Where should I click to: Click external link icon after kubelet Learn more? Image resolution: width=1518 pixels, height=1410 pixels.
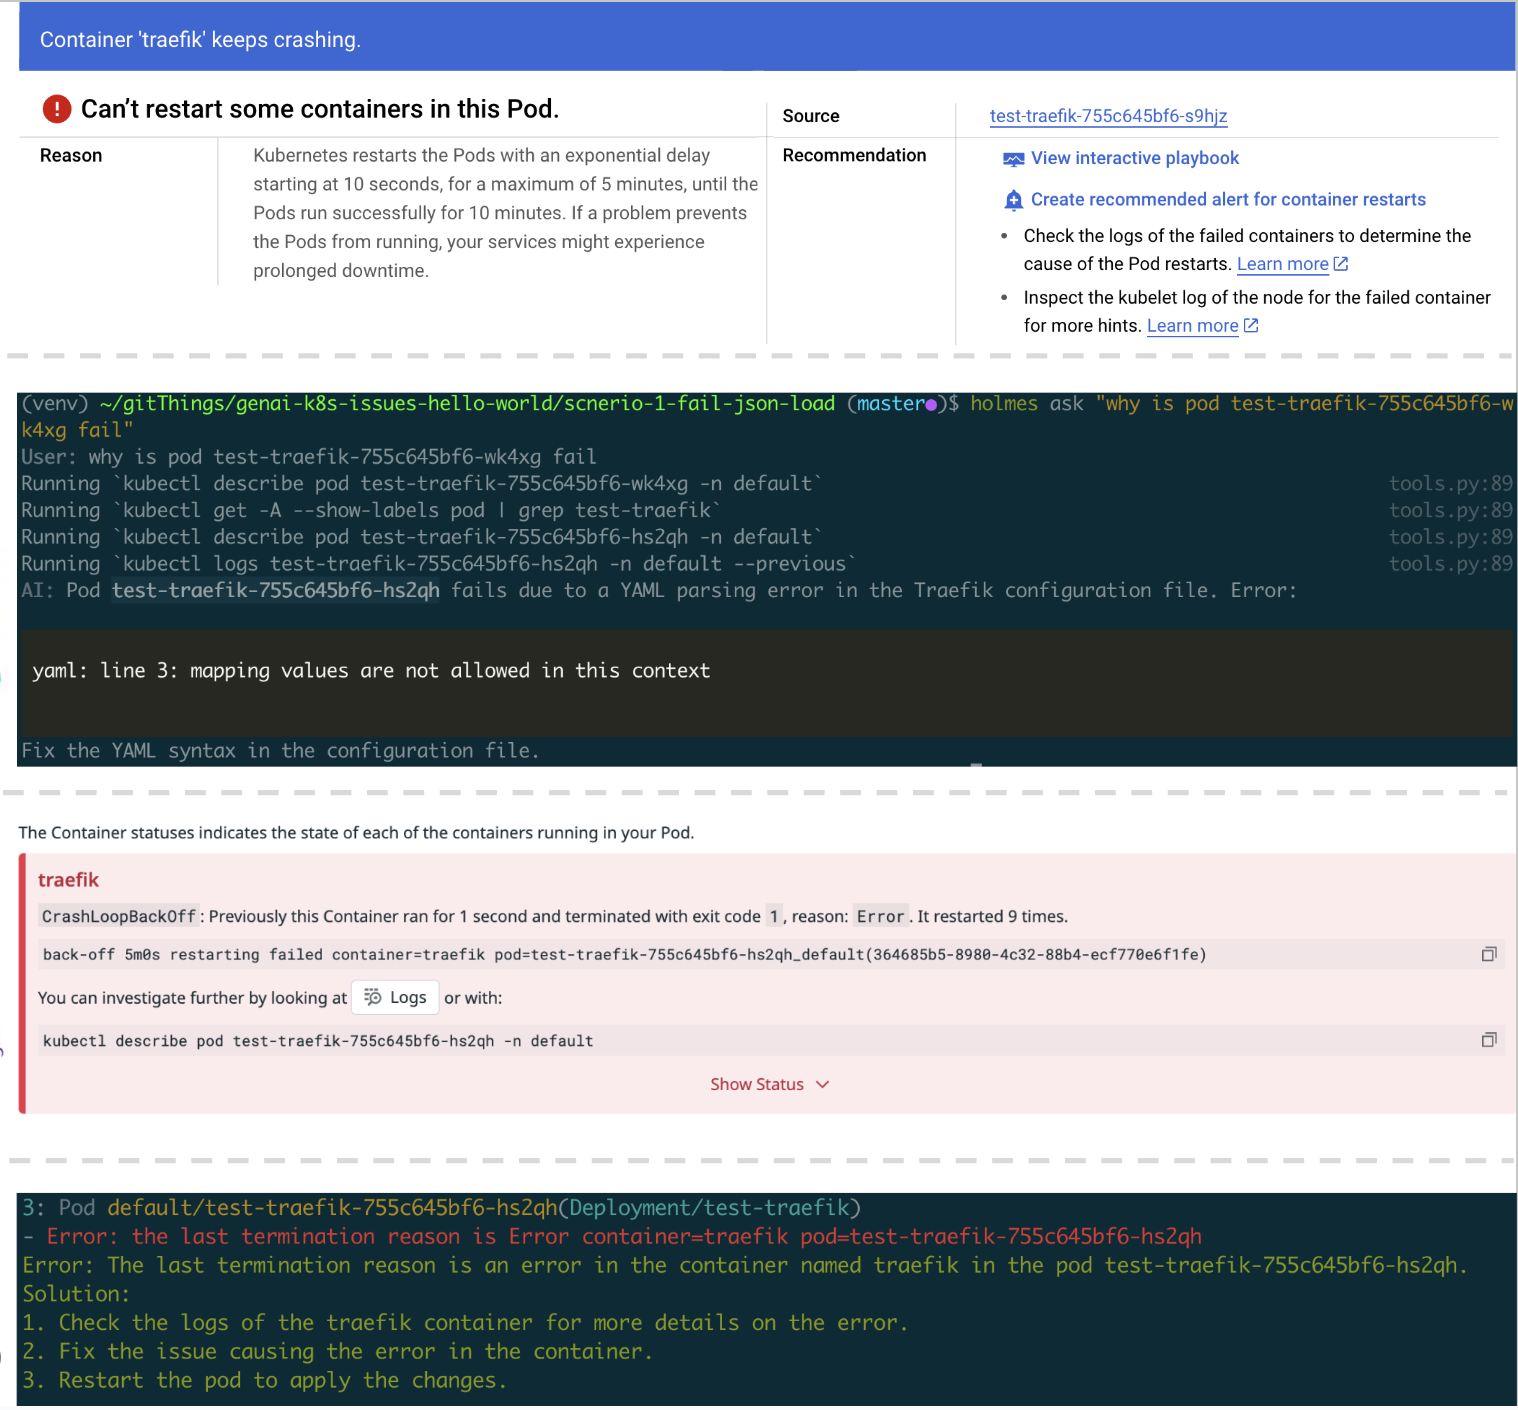[1251, 326]
